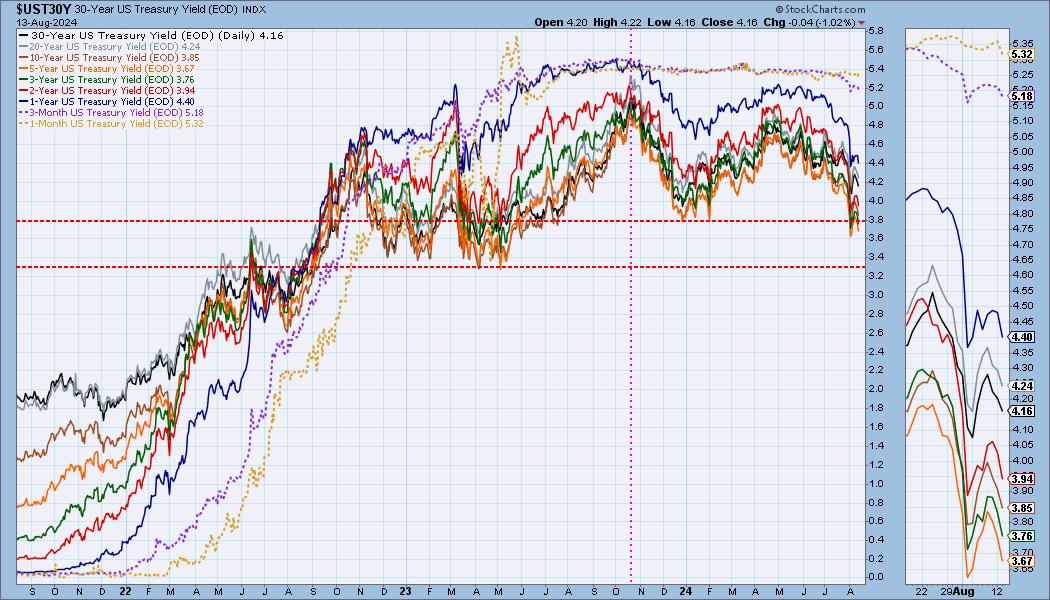Select the 5-Year US Treasury Yield legend entry
1050x600 pixels.
(107, 68)
